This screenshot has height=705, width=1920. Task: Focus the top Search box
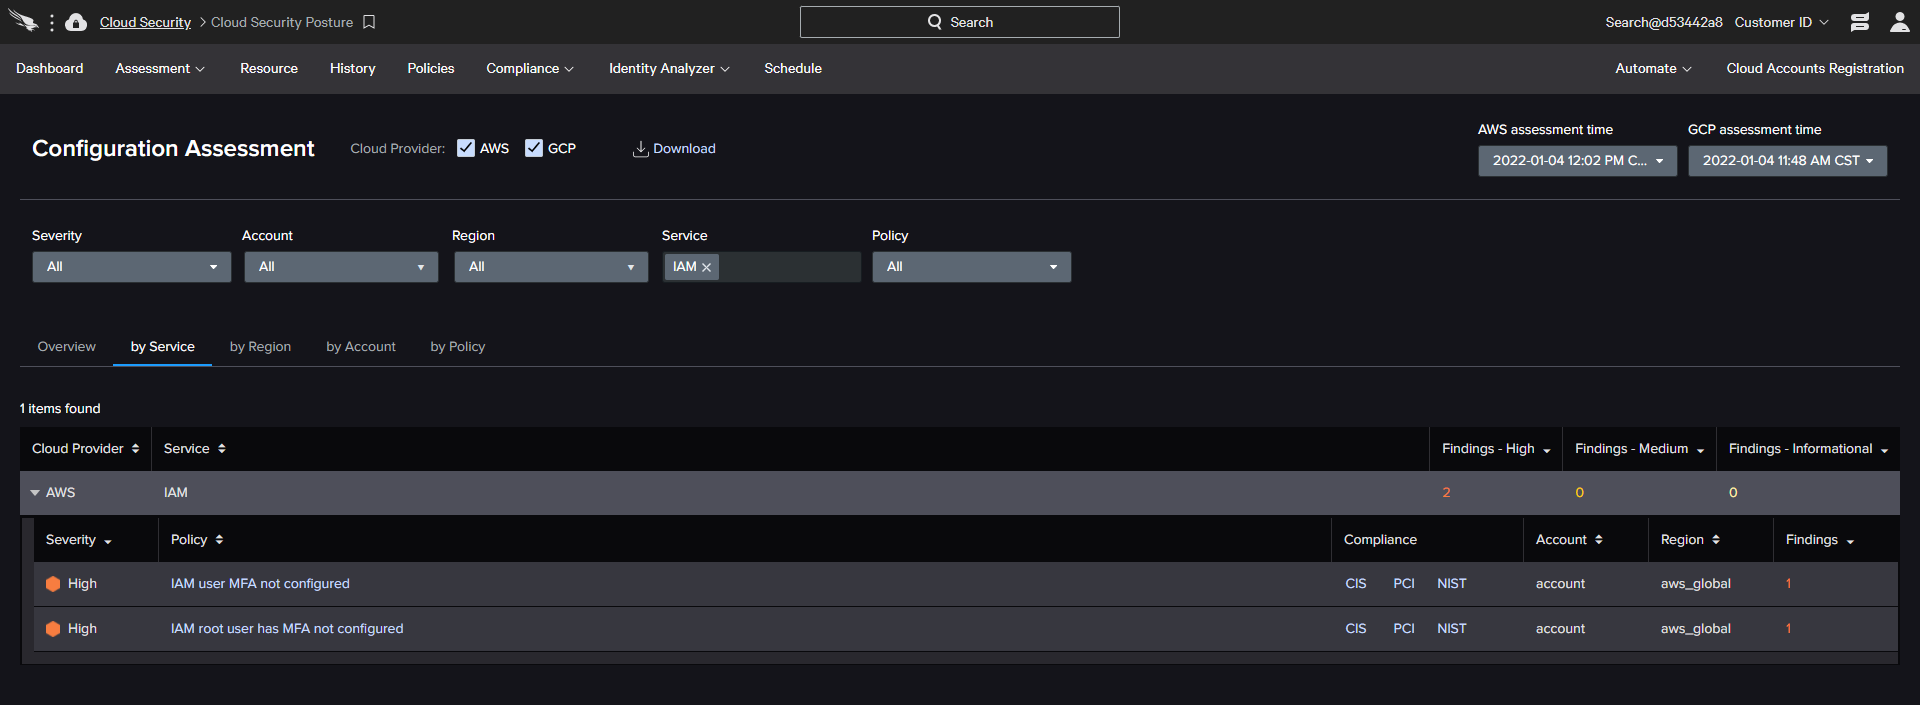960,22
